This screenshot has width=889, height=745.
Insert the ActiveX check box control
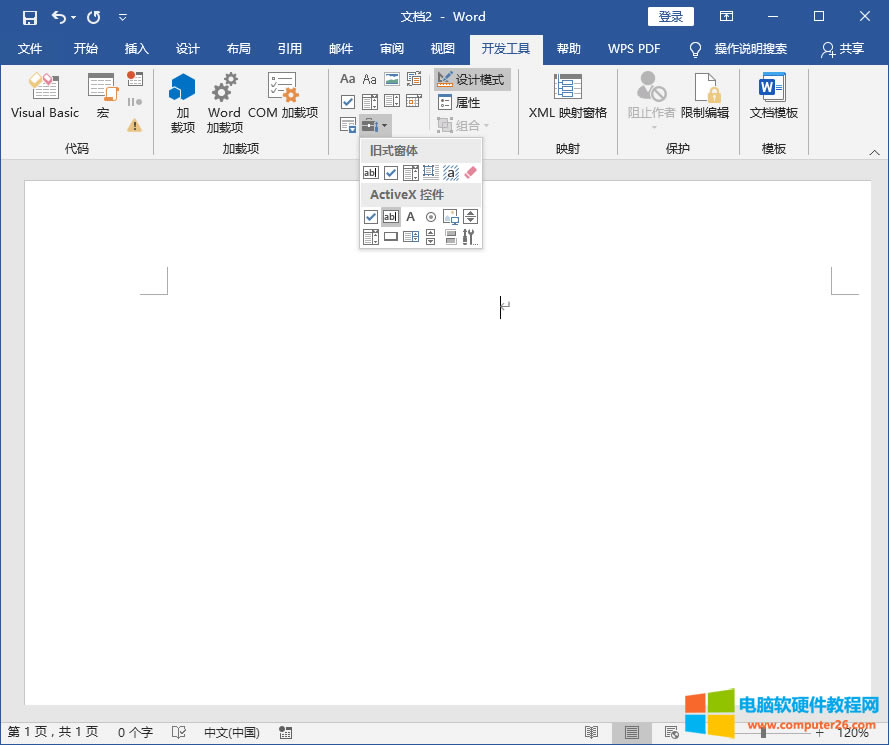point(371,216)
